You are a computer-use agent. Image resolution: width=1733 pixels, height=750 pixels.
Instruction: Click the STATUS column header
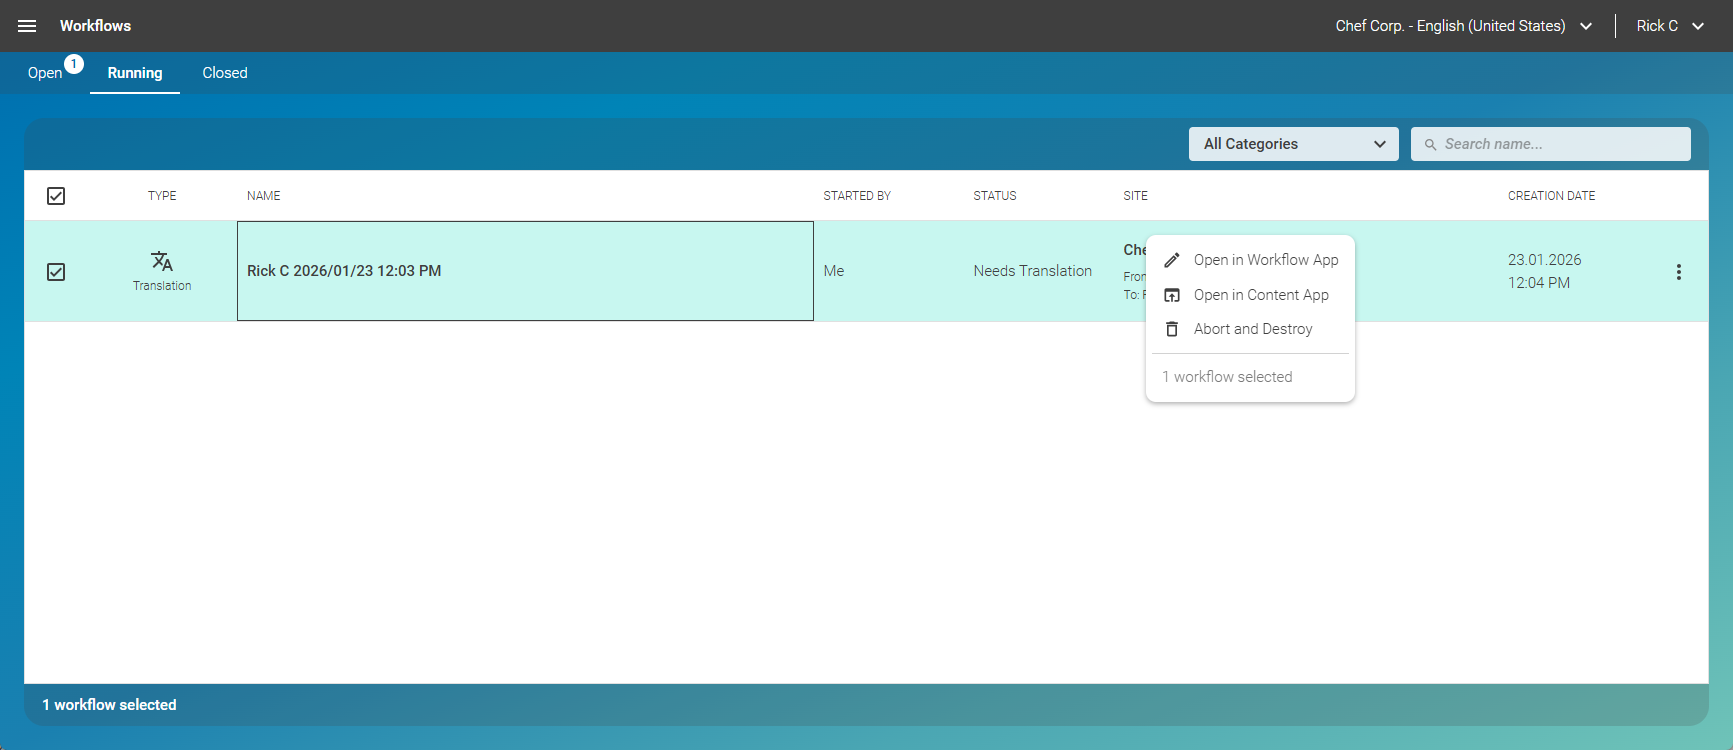[x=995, y=196]
